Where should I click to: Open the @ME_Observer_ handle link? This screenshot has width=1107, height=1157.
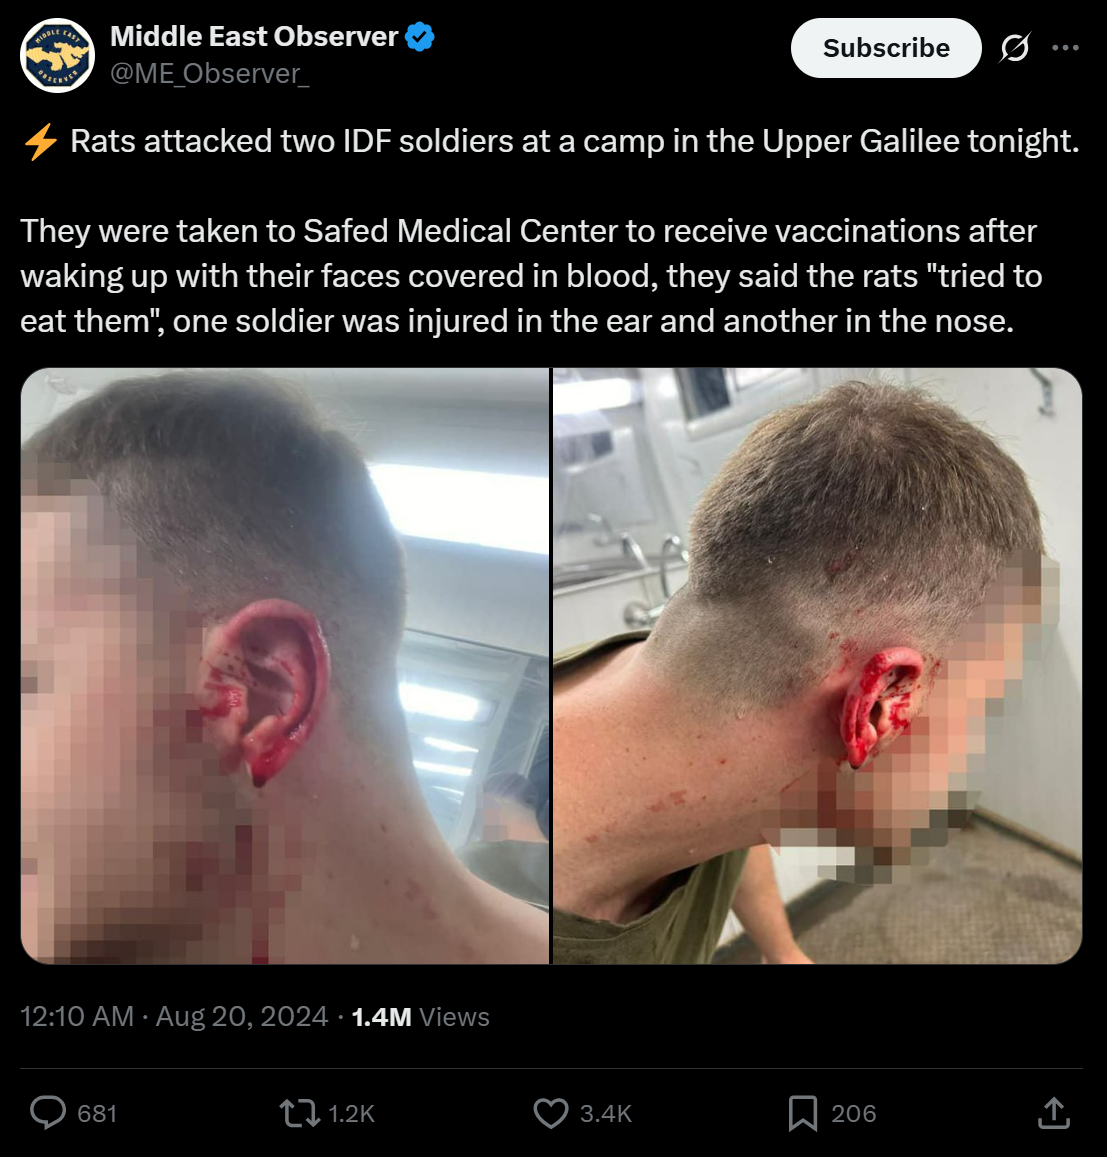210,74
